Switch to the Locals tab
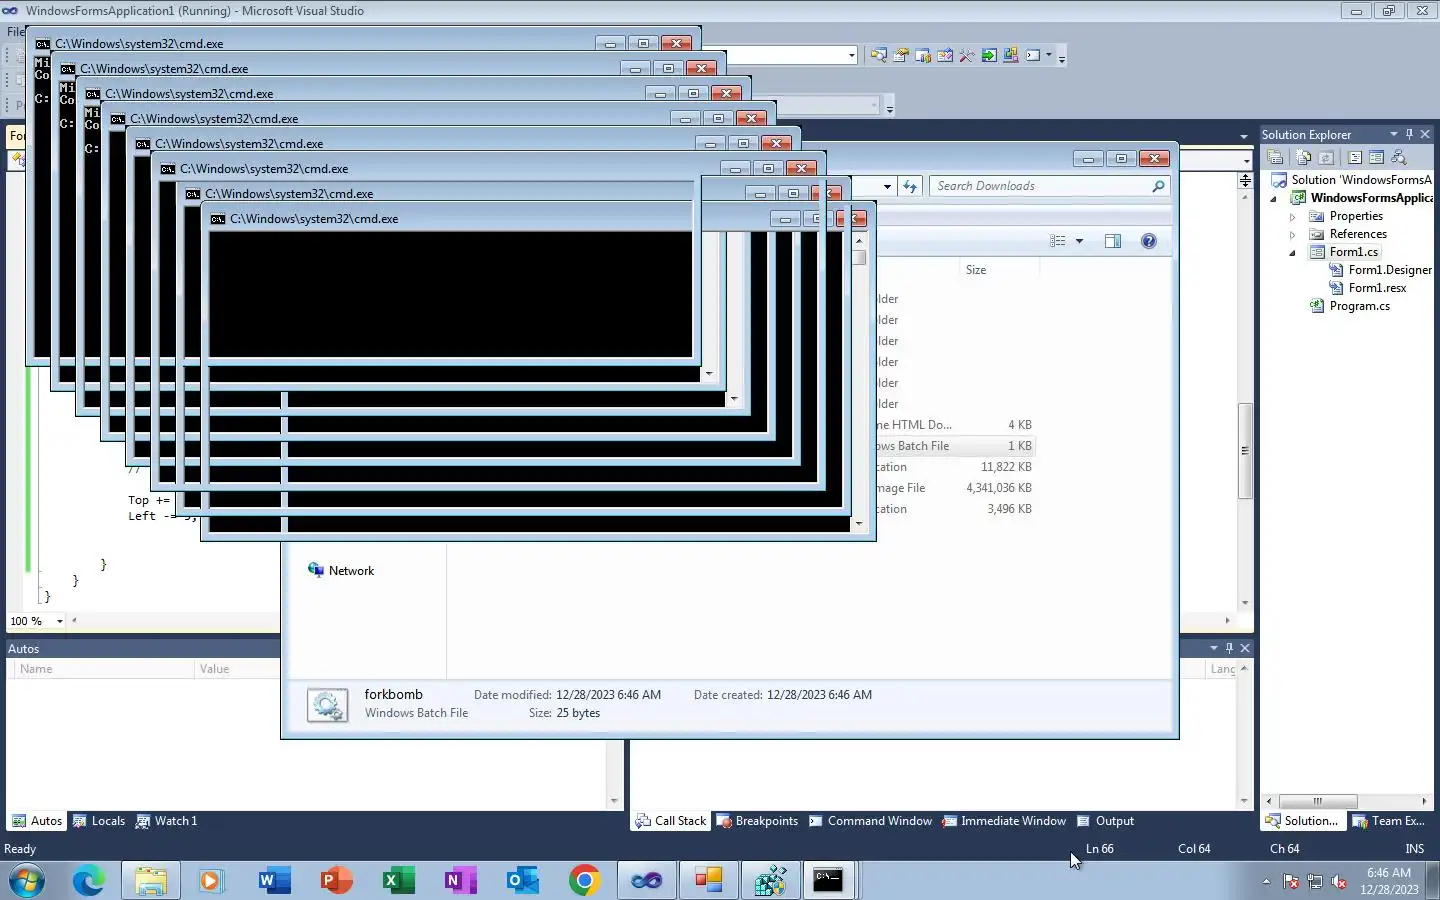This screenshot has height=900, width=1440. click(x=99, y=821)
